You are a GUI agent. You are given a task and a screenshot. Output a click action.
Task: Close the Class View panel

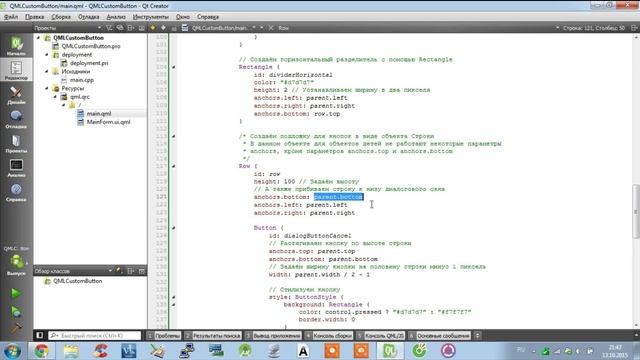click(142, 271)
